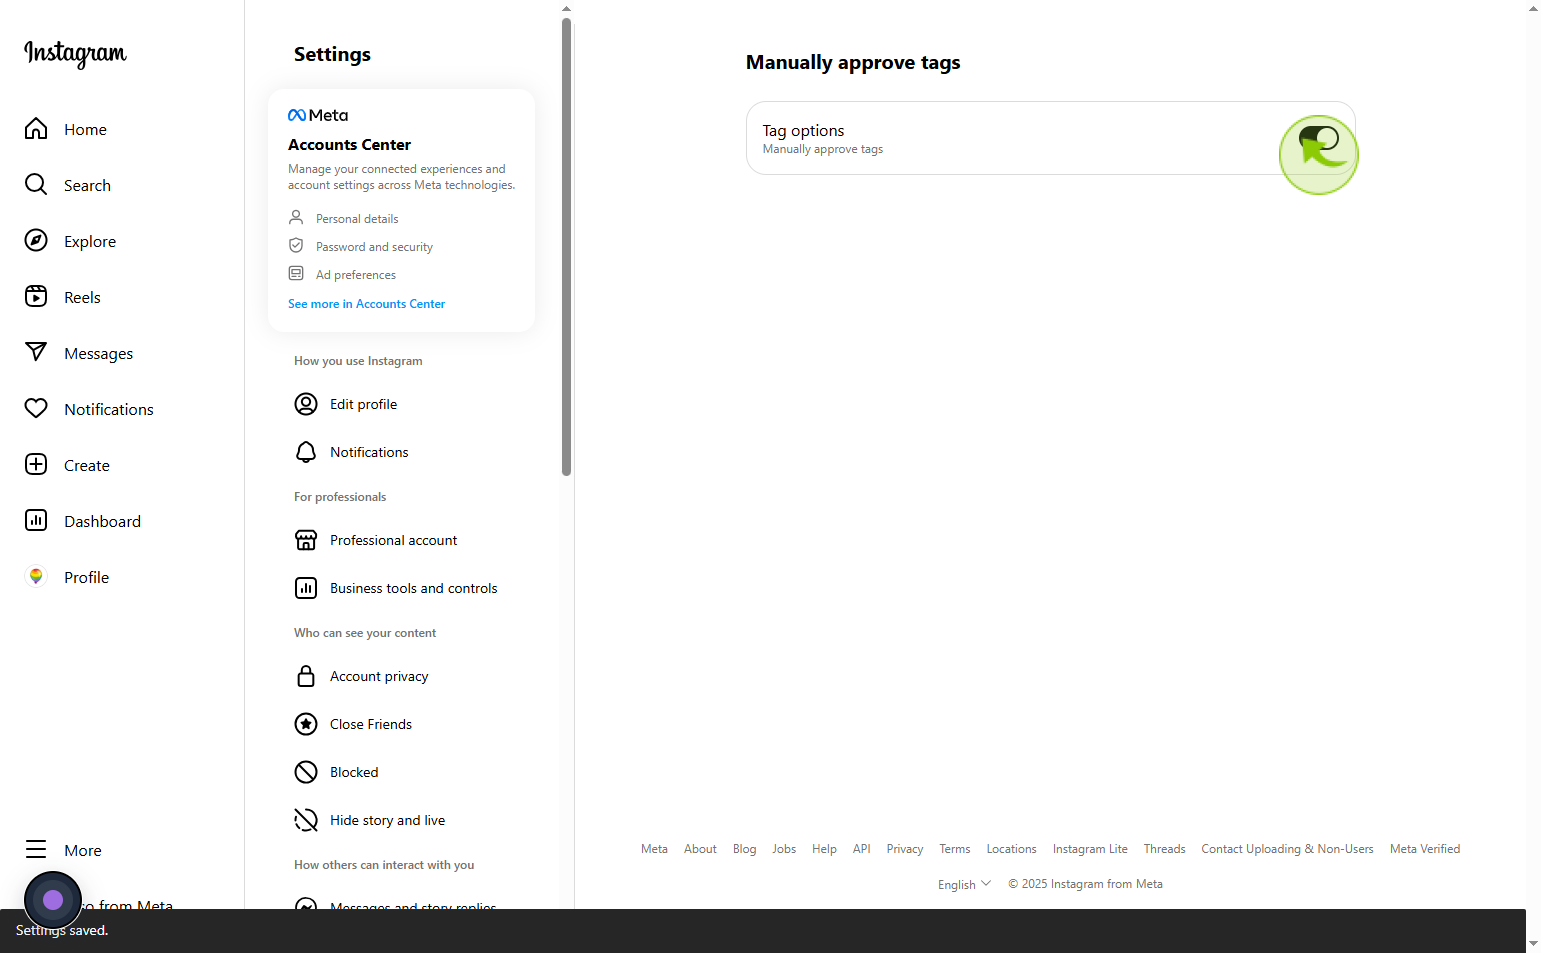Open the Professional account settings
The width and height of the screenshot is (1541, 953).
tap(402, 540)
